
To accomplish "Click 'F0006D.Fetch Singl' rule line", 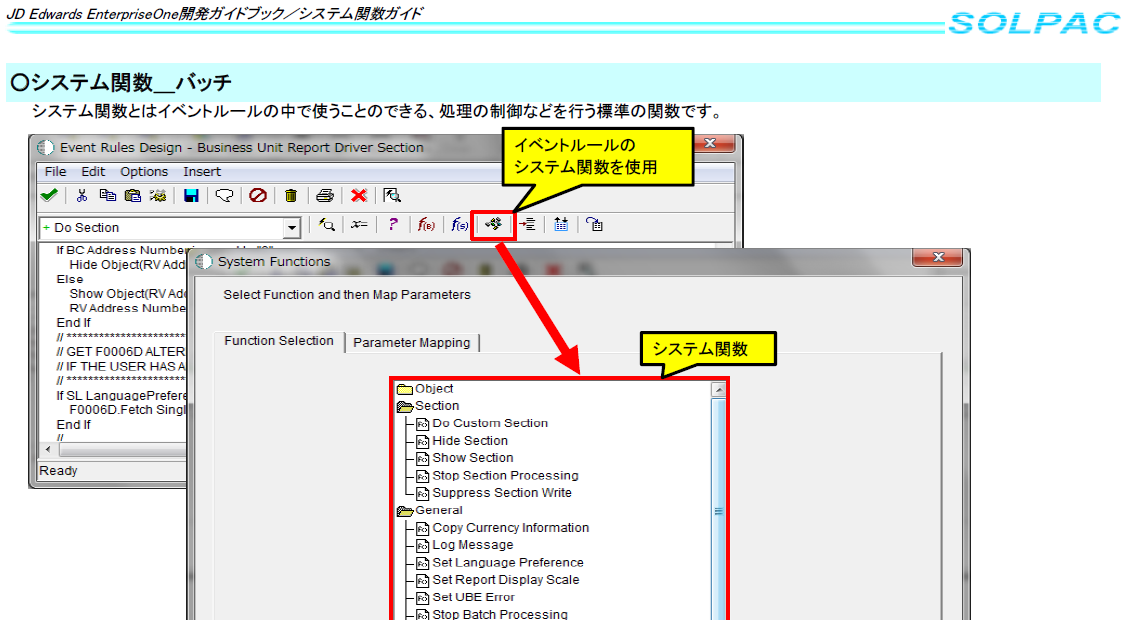I will click(x=127, y=410).
